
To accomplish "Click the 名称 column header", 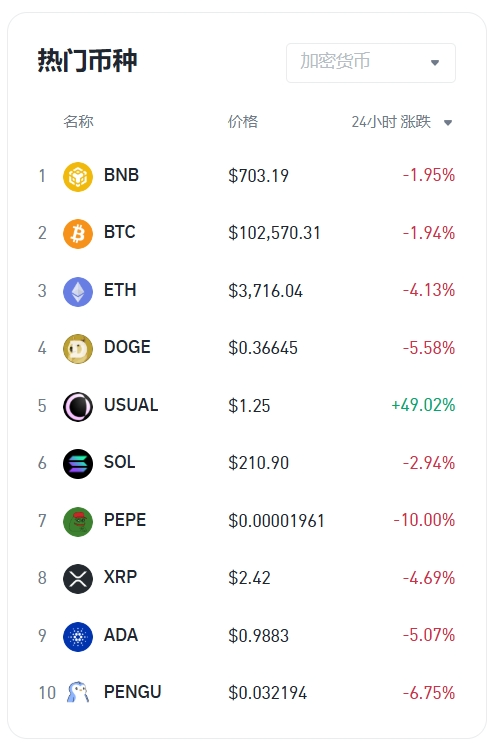I will pos(79,121).
